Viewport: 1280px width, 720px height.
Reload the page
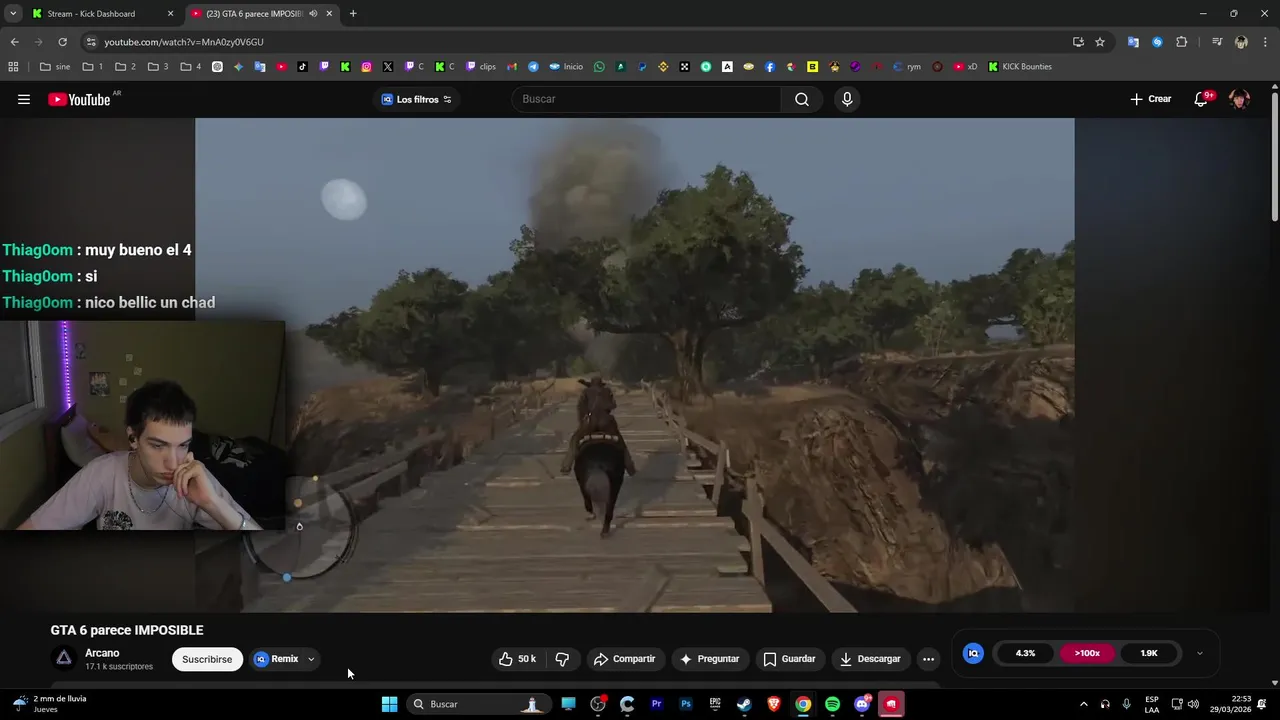point(62,42)
